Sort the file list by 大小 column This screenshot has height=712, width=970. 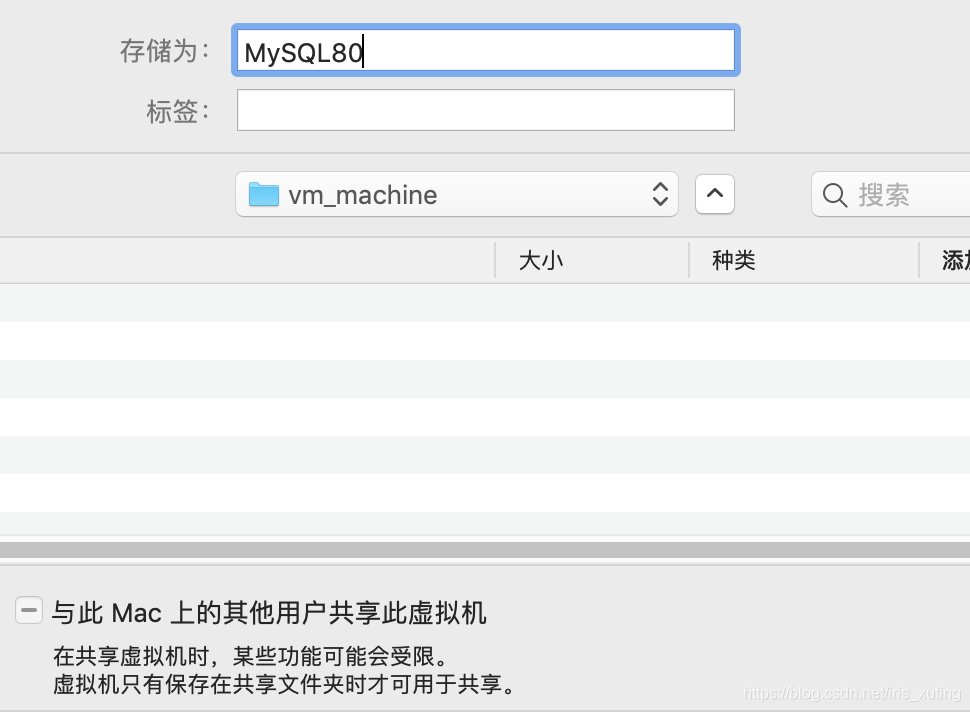click(591, 260)
